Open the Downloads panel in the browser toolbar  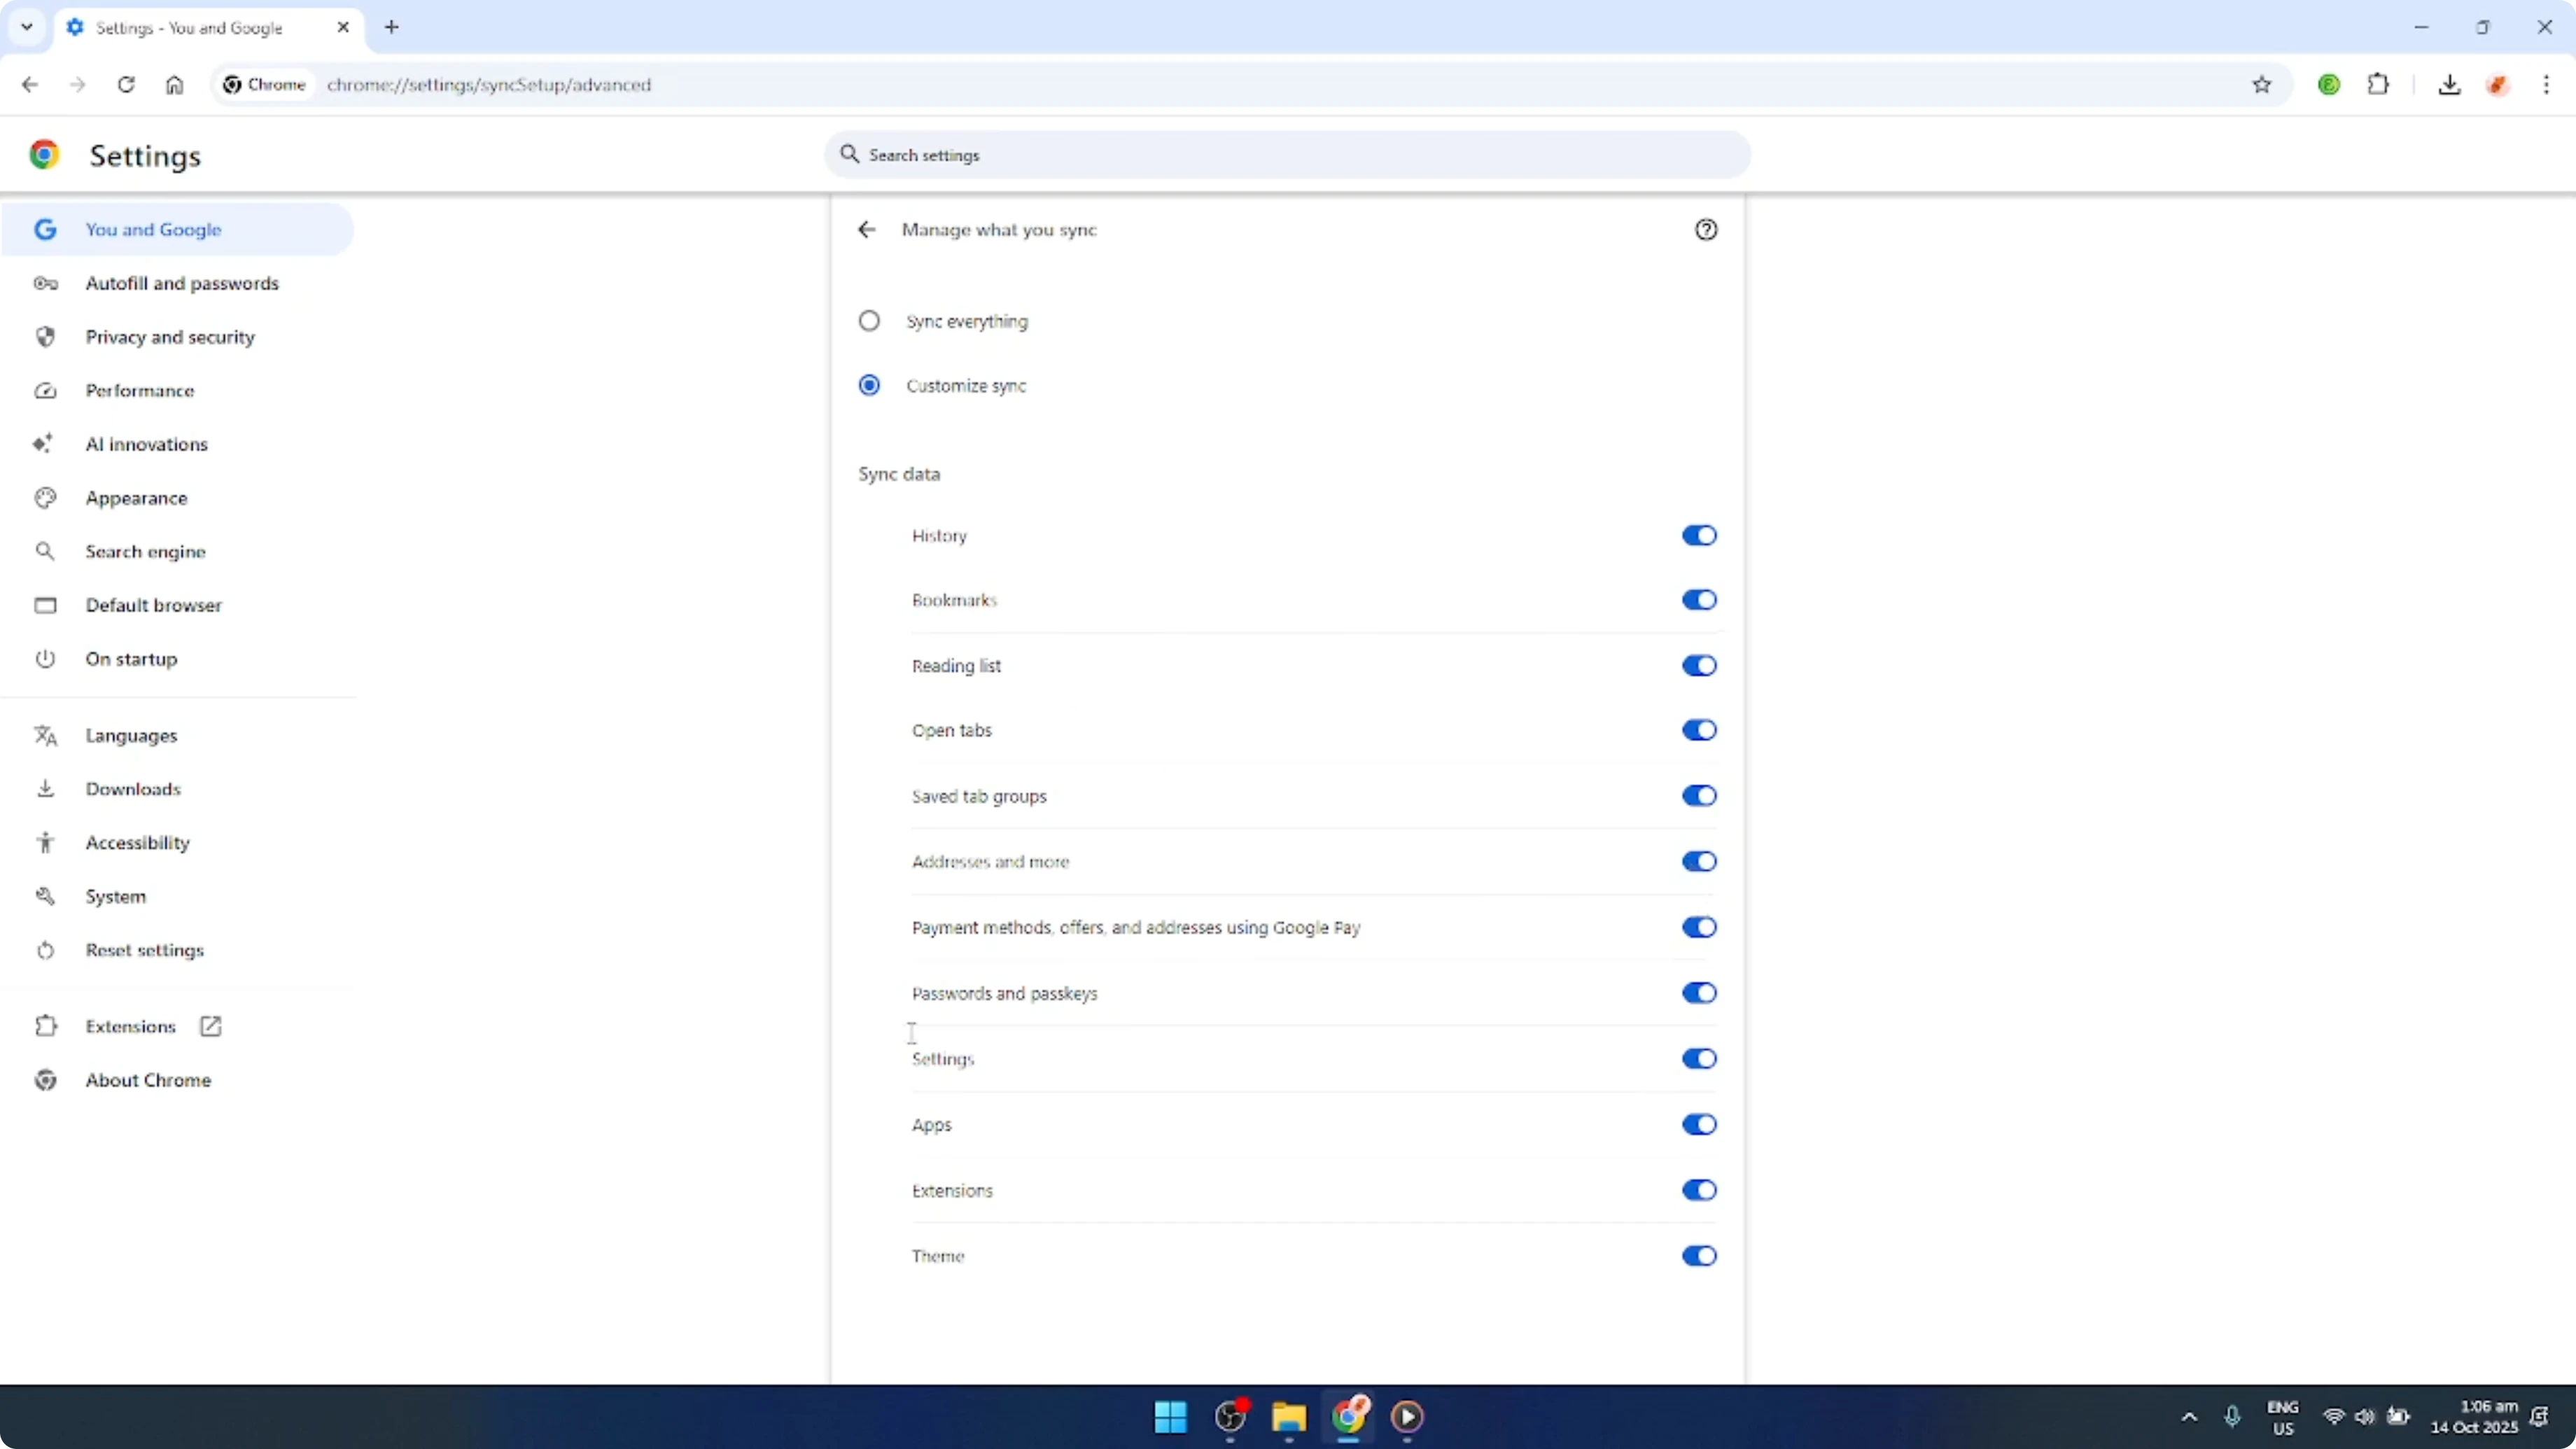[x=2450, y=85]
